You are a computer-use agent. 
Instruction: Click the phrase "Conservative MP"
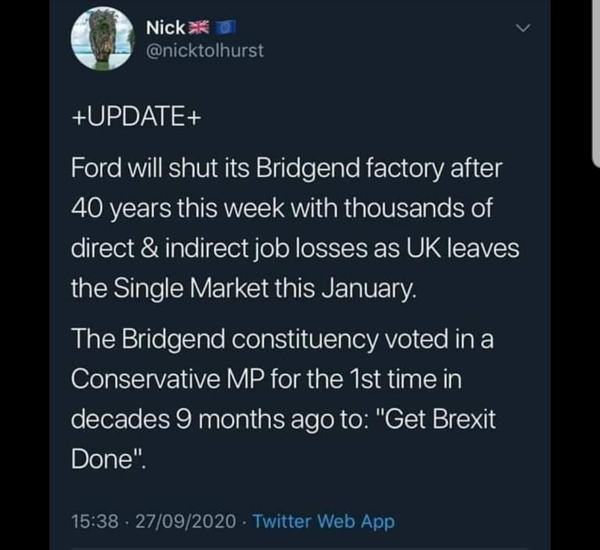click(x=173, y=380)
